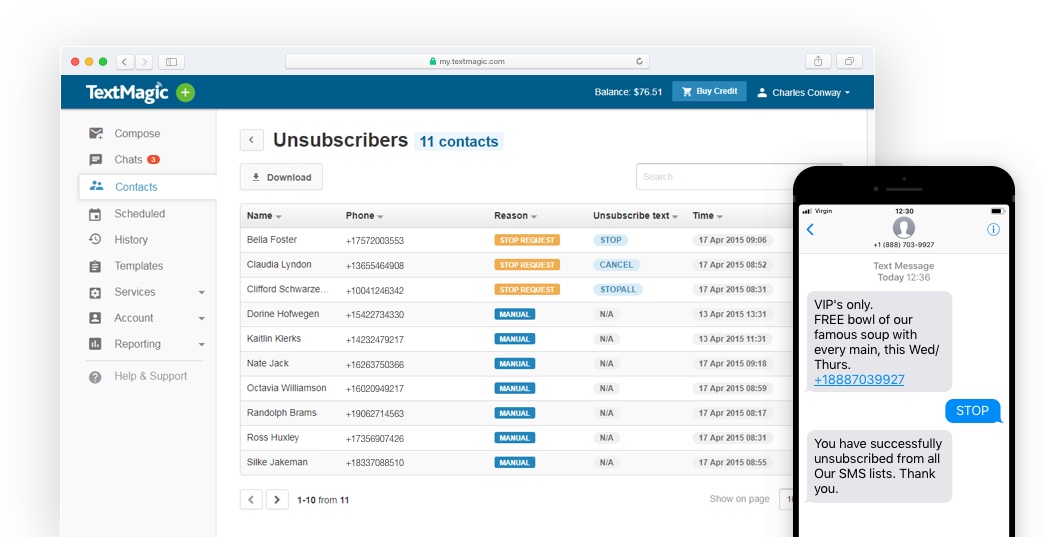Click the green plus icon beside TextMagic logo
The width and height of the screenshot is (1045, 537).
tap(185, 93)
